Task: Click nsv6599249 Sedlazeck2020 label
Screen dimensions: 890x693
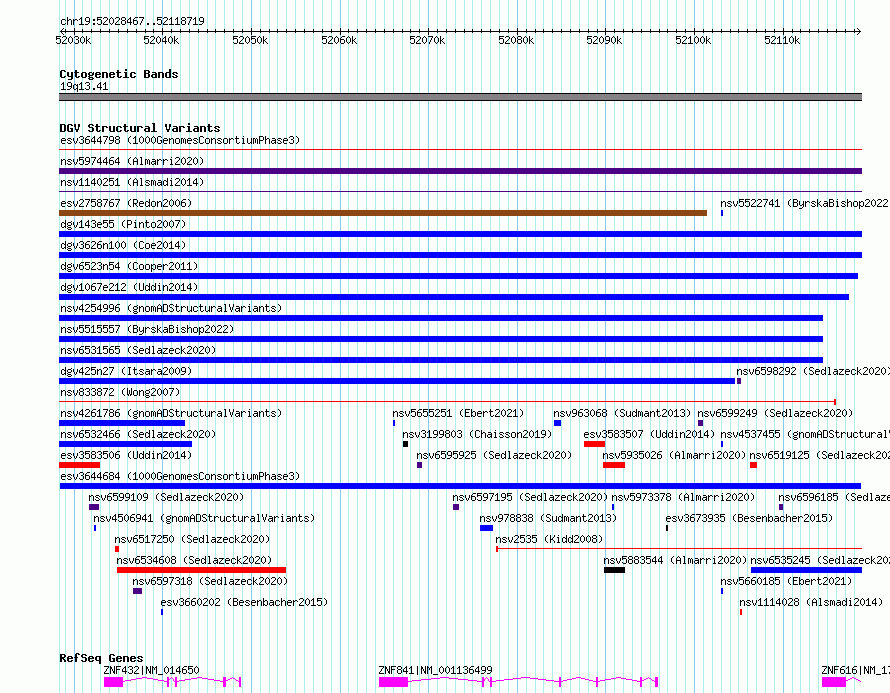Action: 775,413
